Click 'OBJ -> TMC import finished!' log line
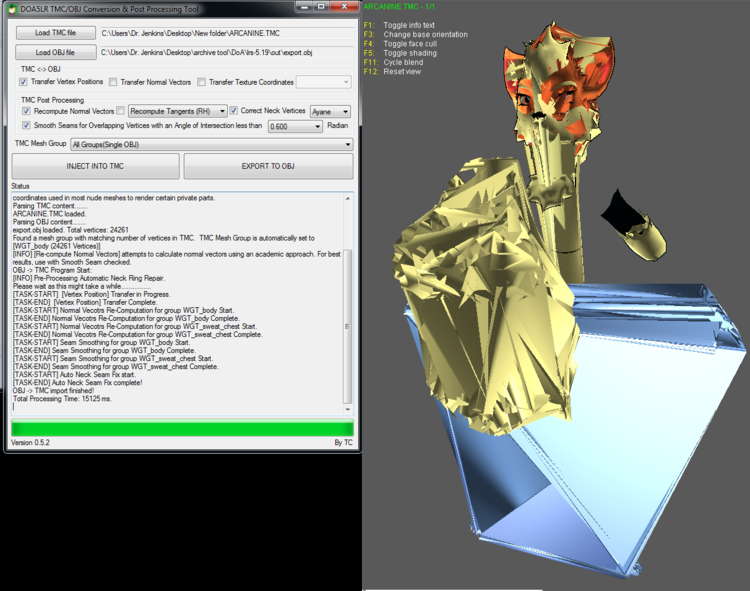Viewport: 750px width, 591px height. [54, 391]
